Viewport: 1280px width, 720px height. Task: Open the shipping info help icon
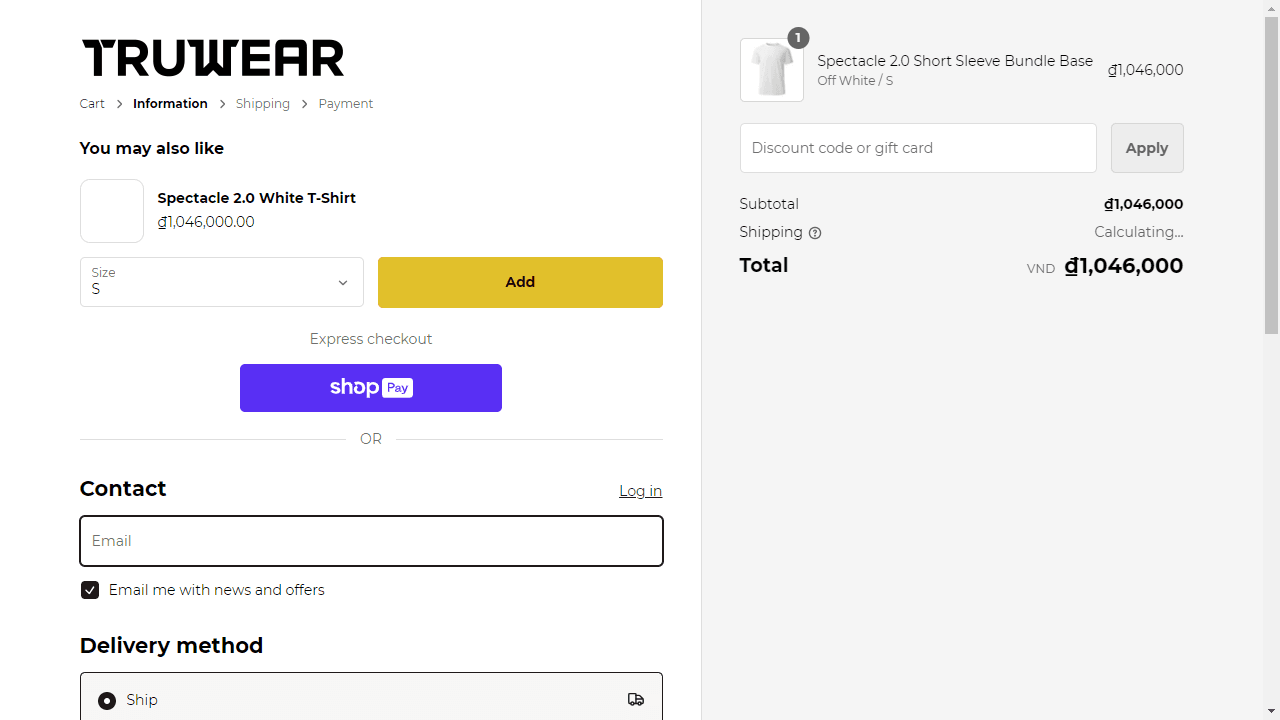(x=815, y=233)
